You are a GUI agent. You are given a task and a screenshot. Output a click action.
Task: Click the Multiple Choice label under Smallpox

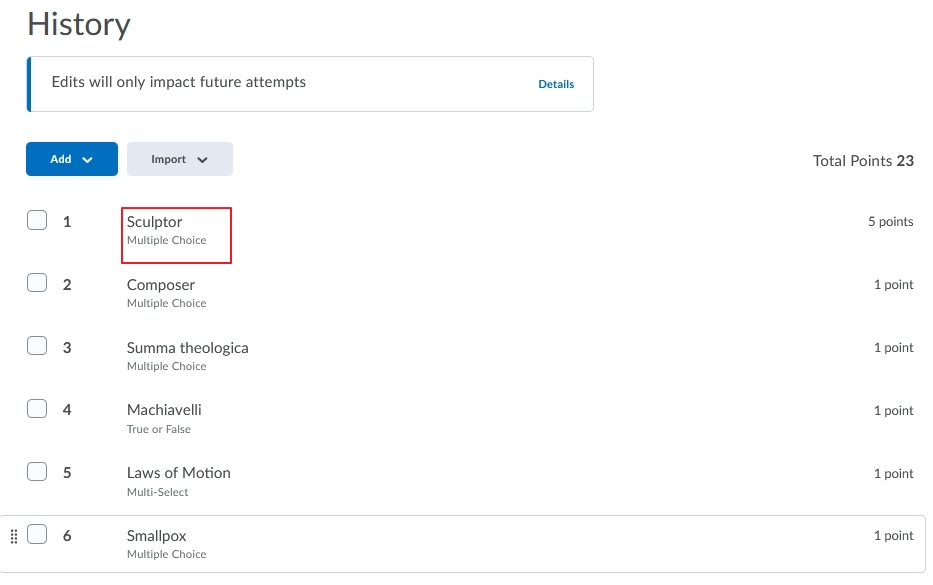tap(167, 554)
